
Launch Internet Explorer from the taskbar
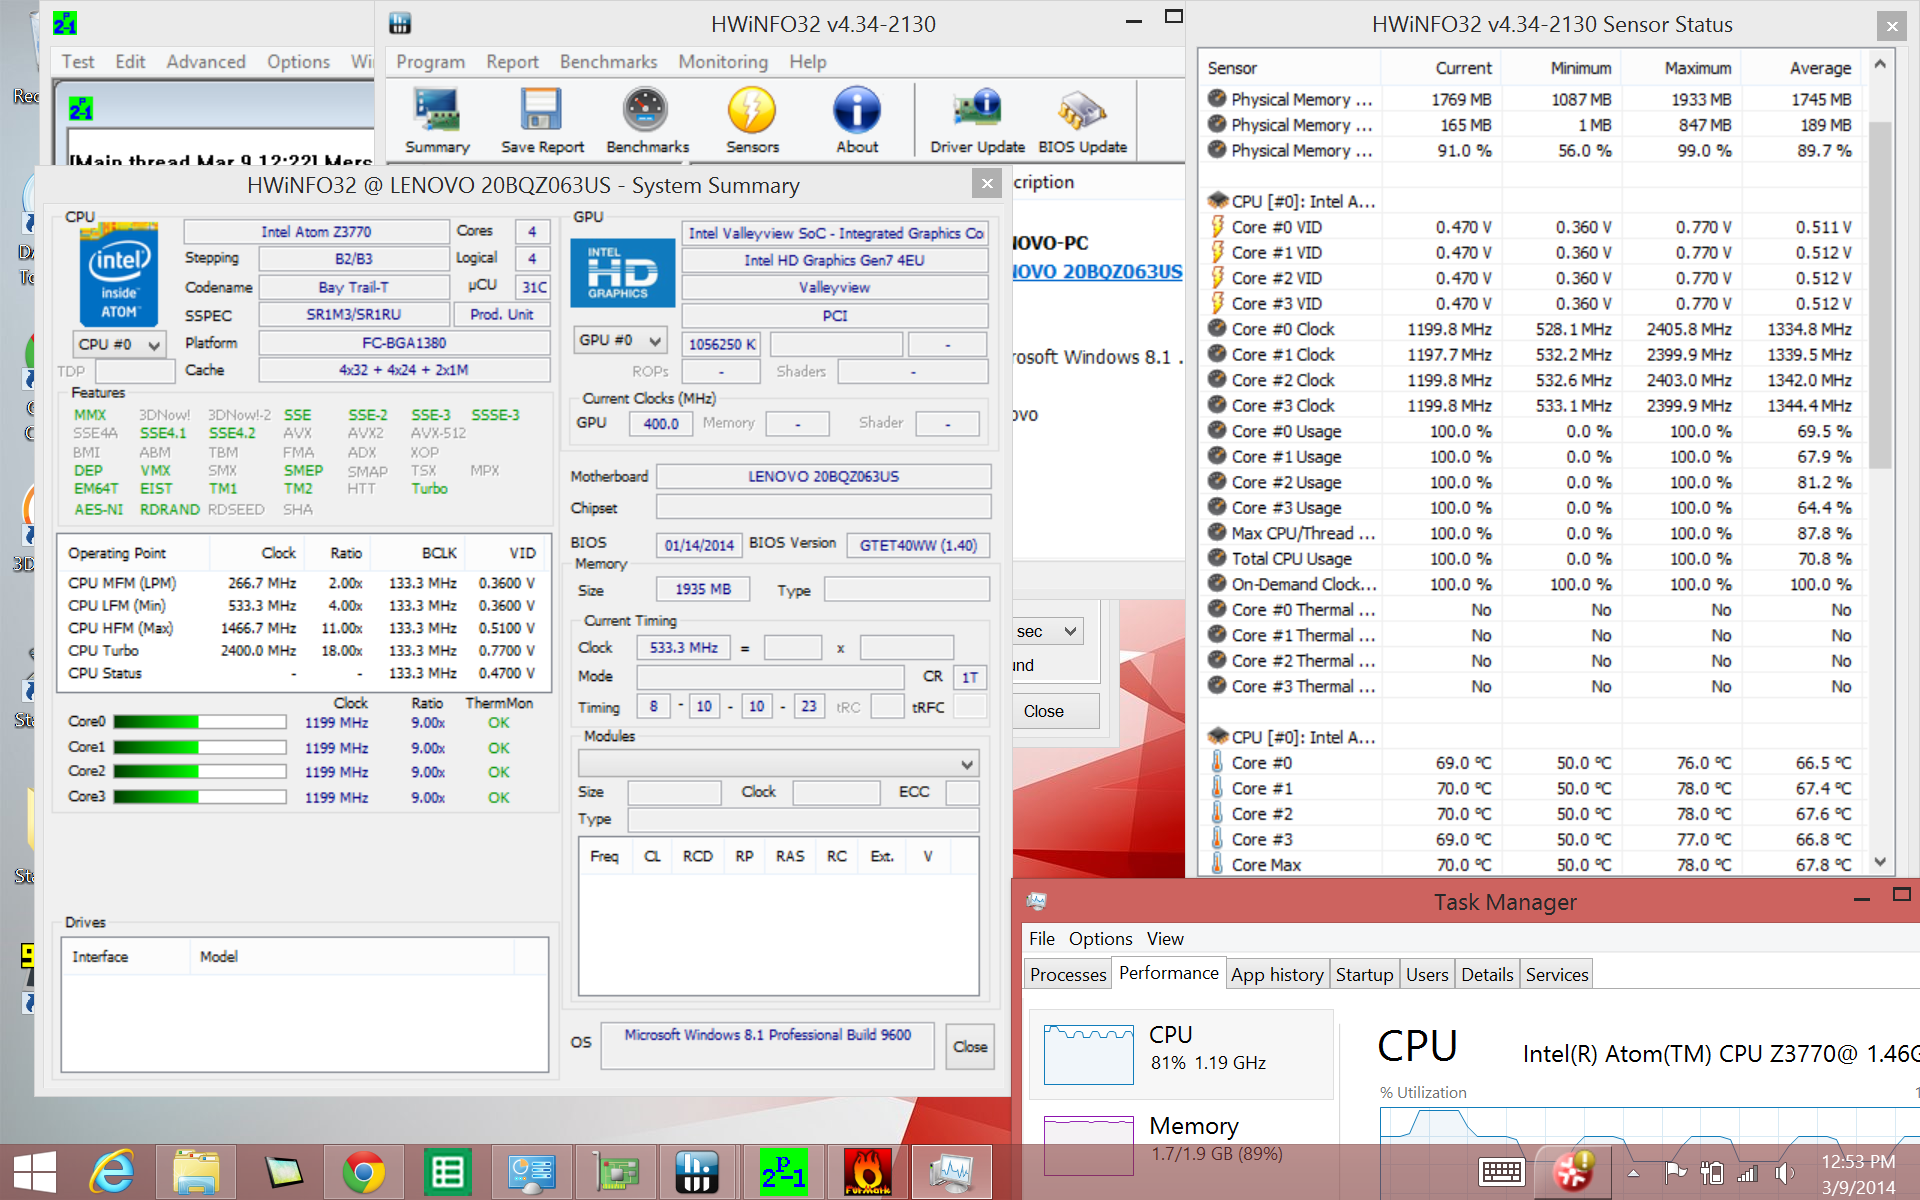[x=113, y=1171]
